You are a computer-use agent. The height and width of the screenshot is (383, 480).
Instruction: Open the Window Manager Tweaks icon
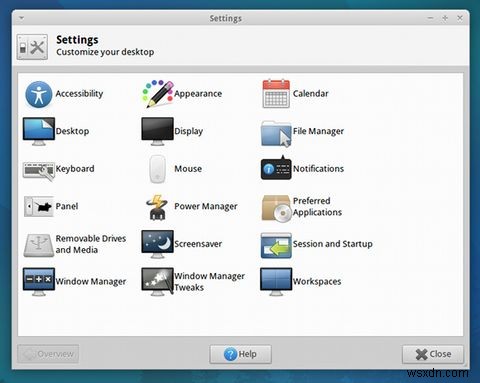click(x=157, y=282)
